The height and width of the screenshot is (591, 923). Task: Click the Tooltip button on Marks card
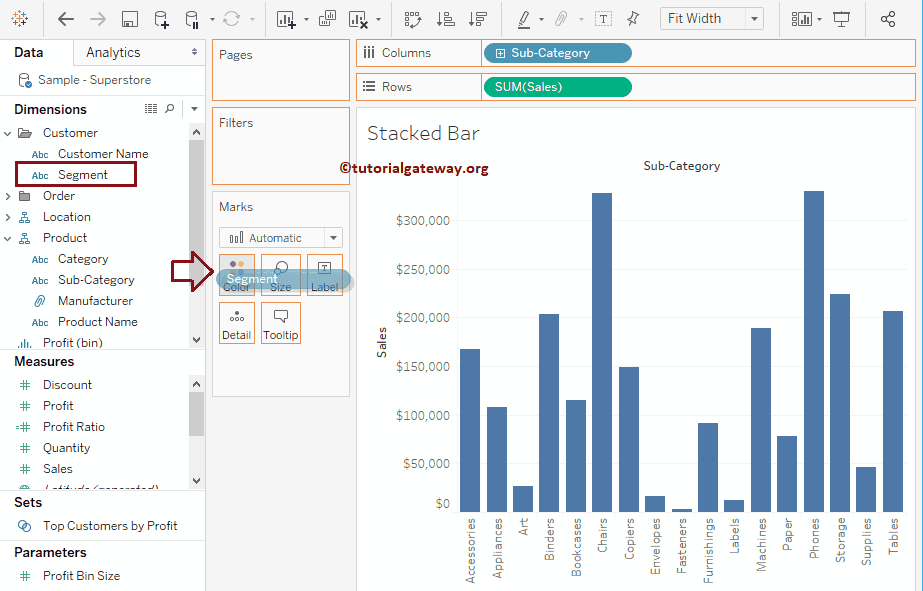click(281, 324)
